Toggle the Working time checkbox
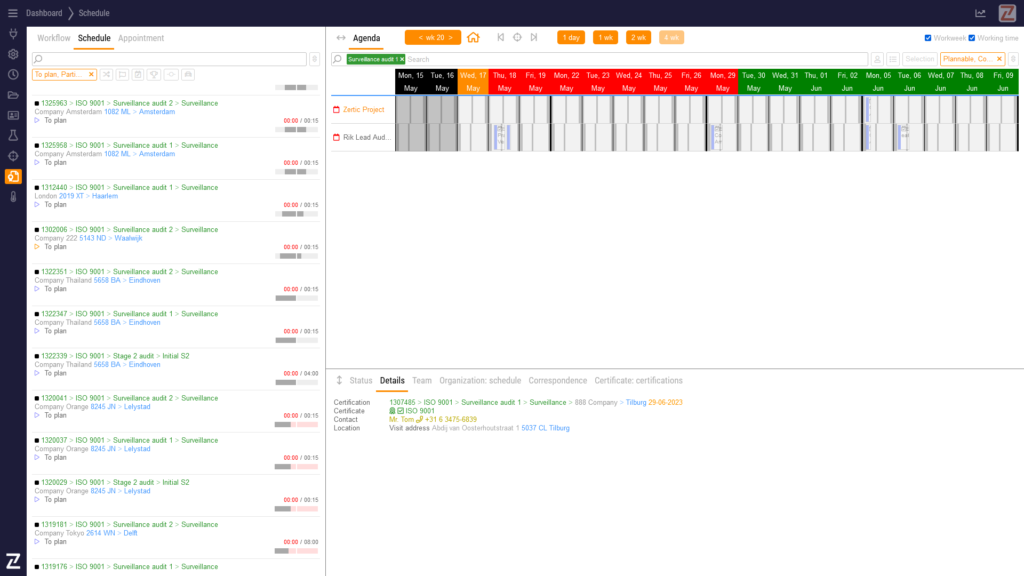 (972, 38)
